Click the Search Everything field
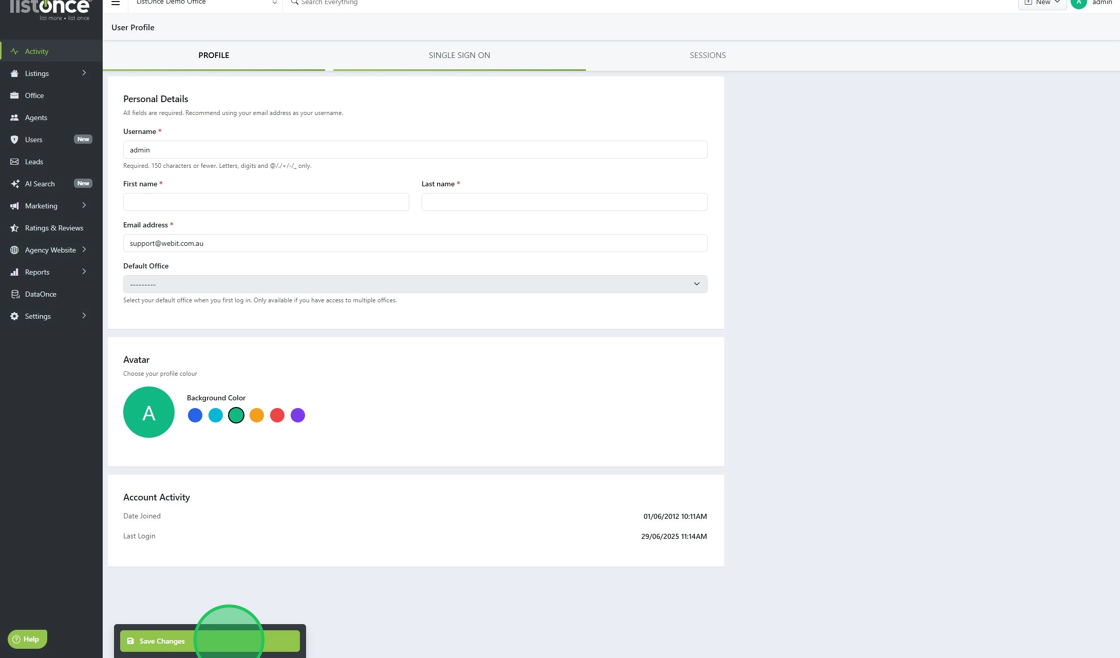Screen dimensions: 1120x658 click(329, 3)
